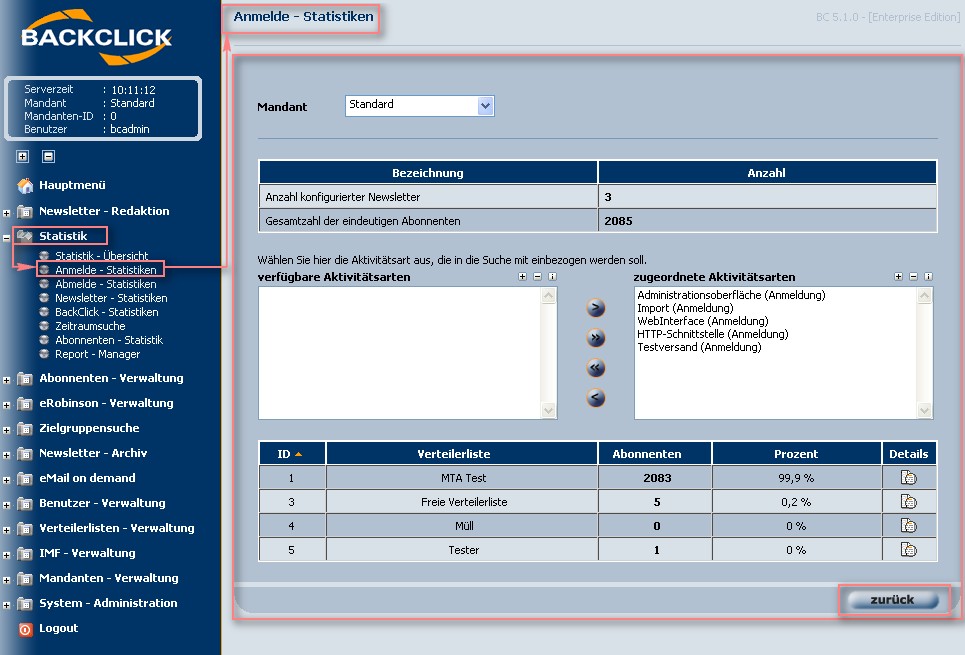The image size is (965, 655).
Task: Select Testversand (Anmeldung) entry
Action: click(699, 347)
